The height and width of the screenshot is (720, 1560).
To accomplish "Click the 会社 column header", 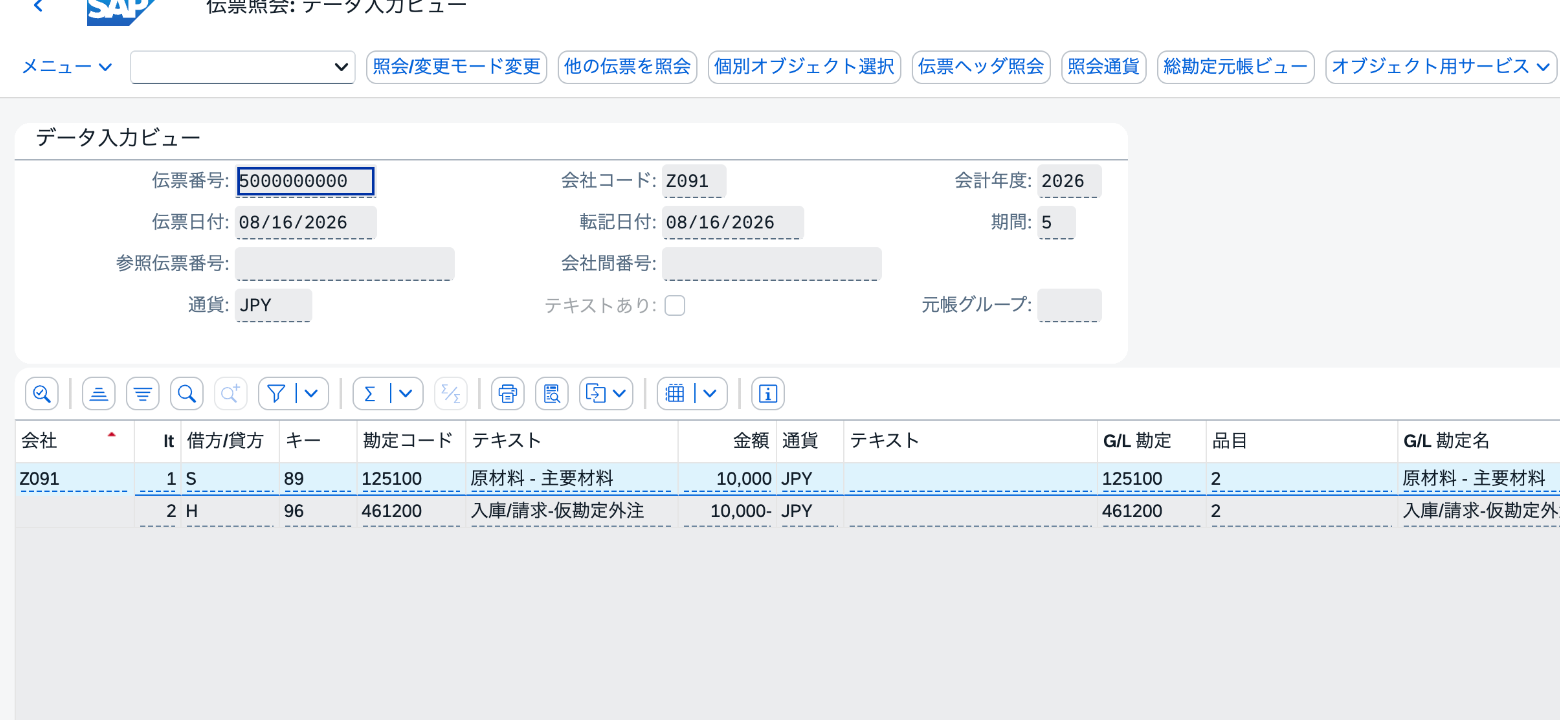I will point(74,441).
